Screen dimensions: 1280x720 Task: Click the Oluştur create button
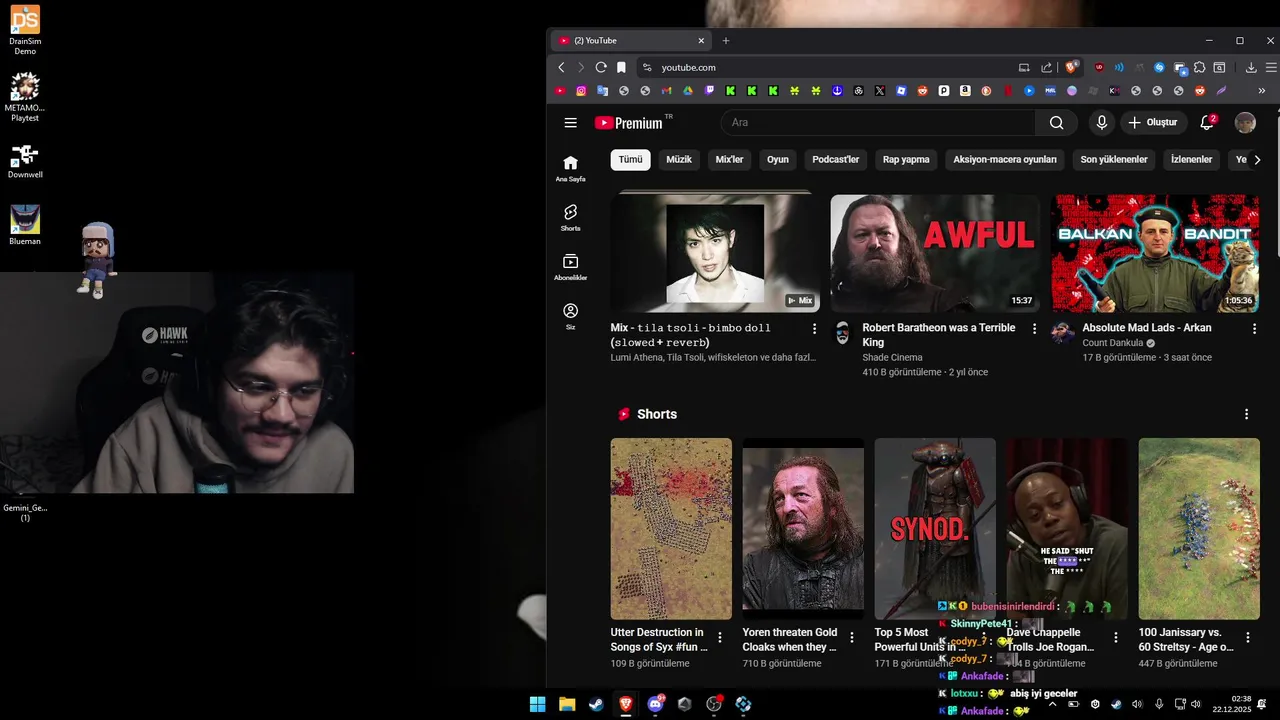[x=1153, y=123]
